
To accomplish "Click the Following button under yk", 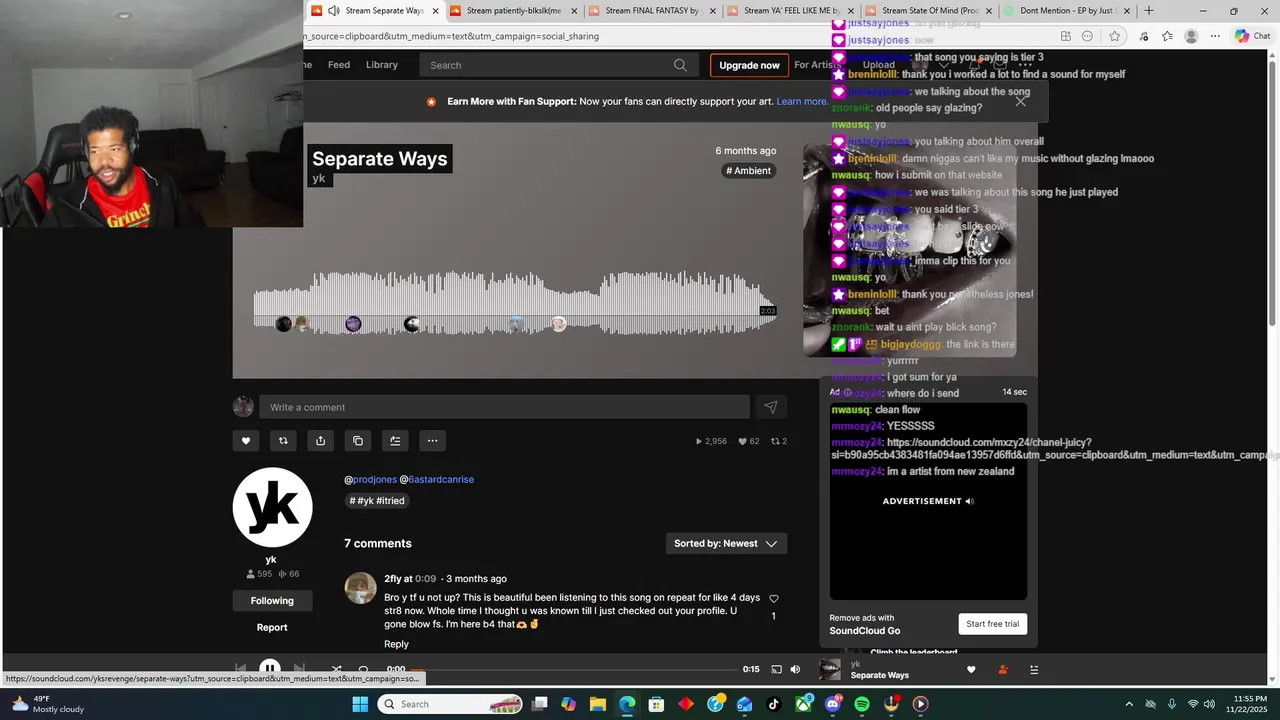I will pos(272,601).
